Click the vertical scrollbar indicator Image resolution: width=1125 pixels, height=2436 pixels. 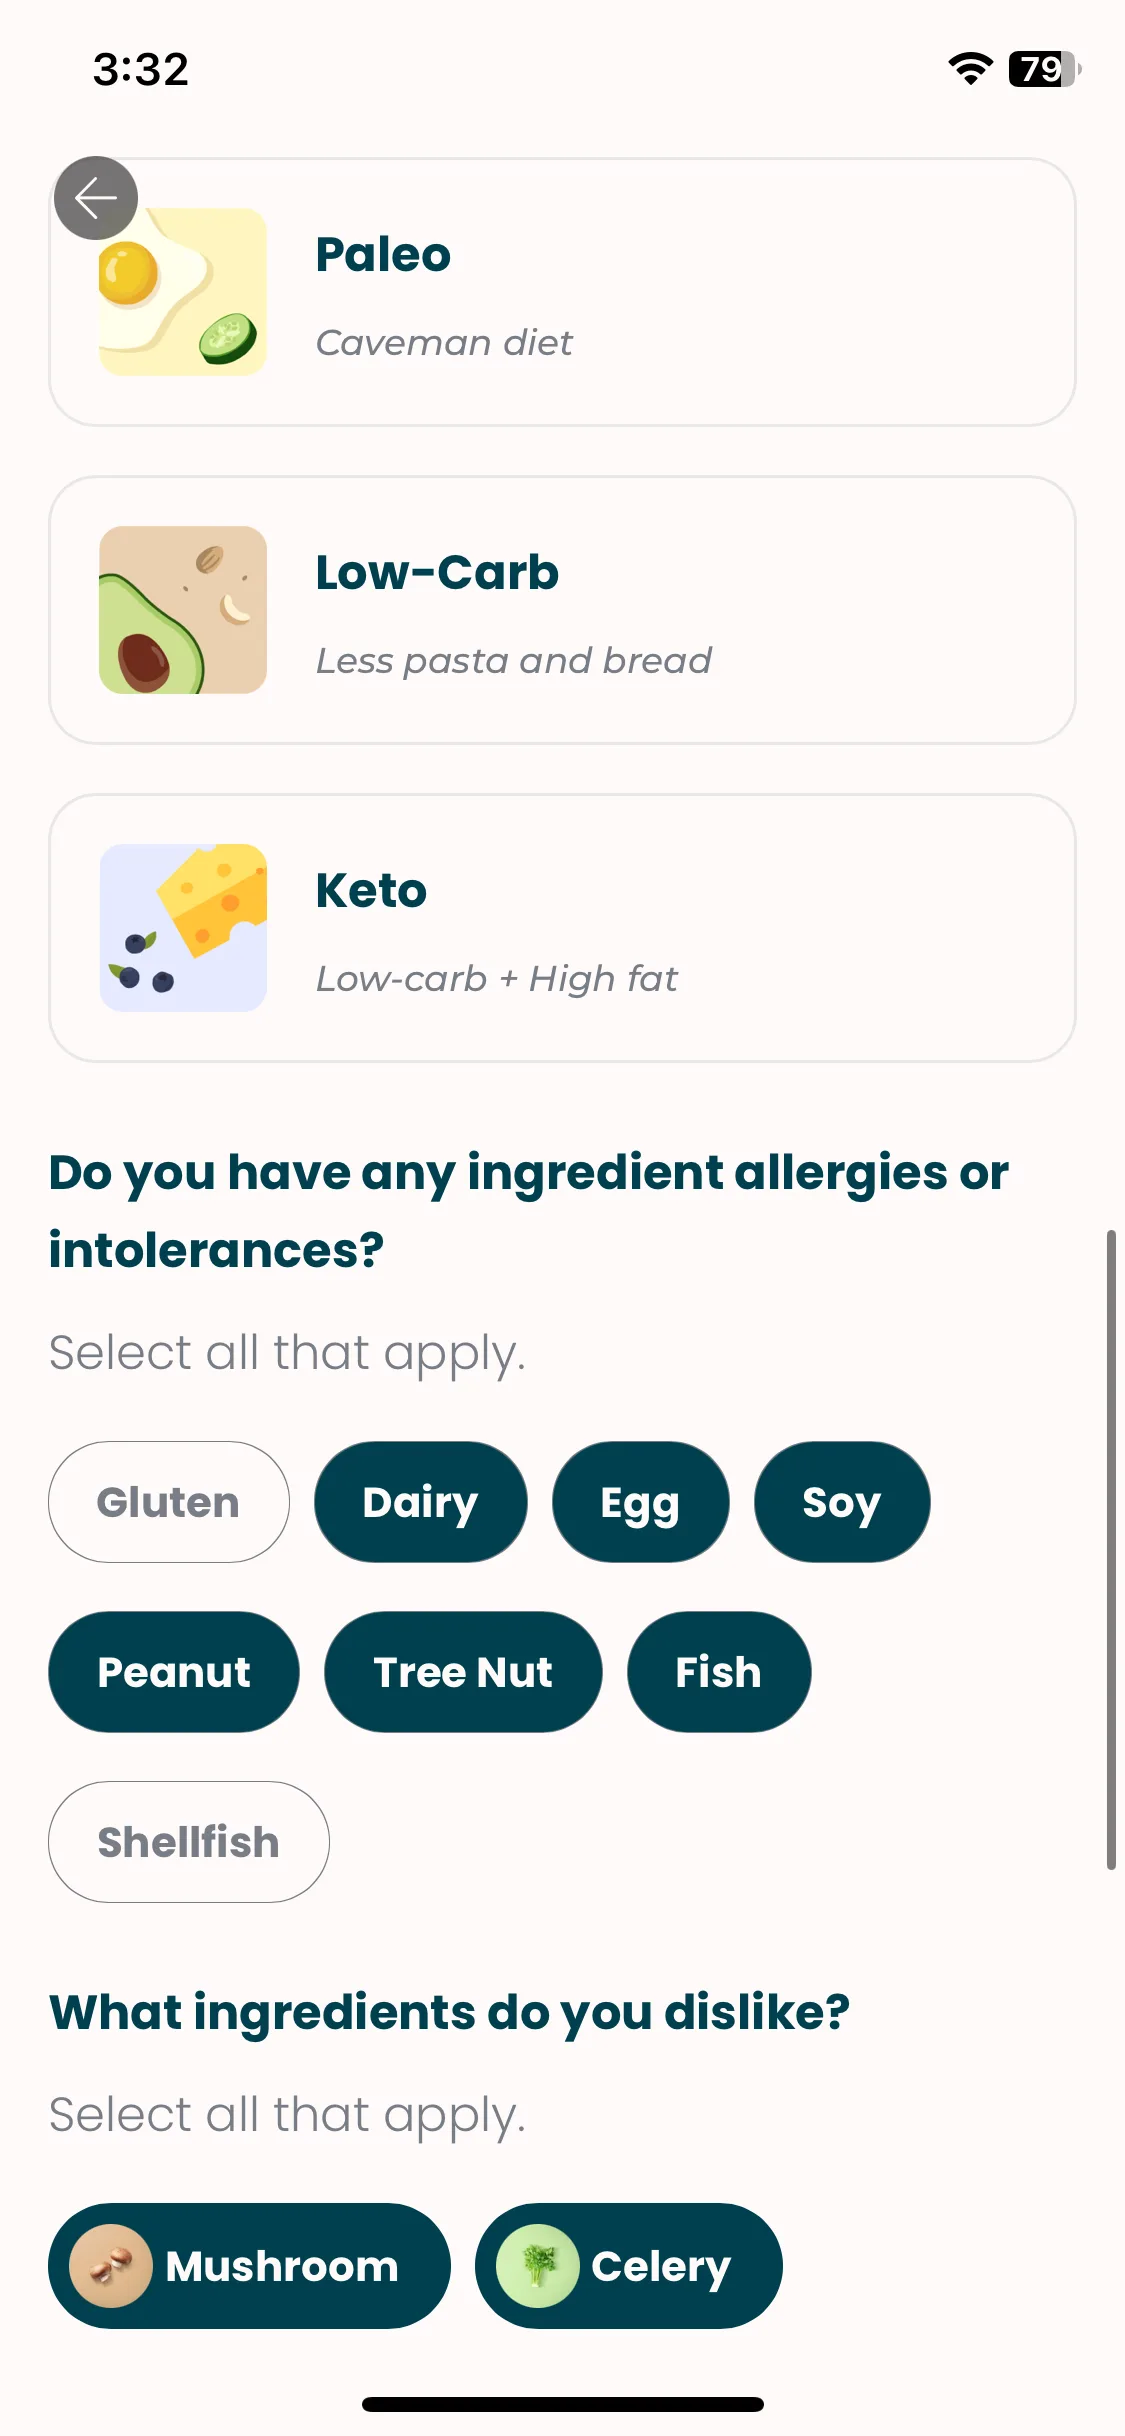[1111, 1550]
